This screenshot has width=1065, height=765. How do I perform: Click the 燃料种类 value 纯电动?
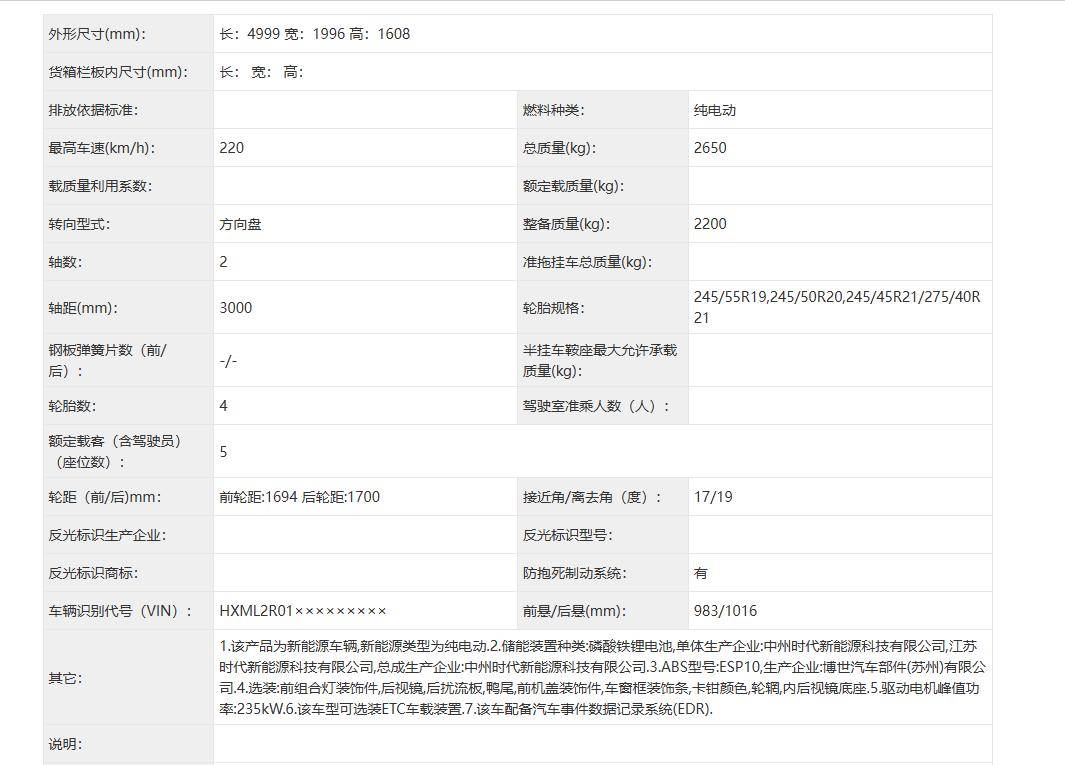(715, 110)
